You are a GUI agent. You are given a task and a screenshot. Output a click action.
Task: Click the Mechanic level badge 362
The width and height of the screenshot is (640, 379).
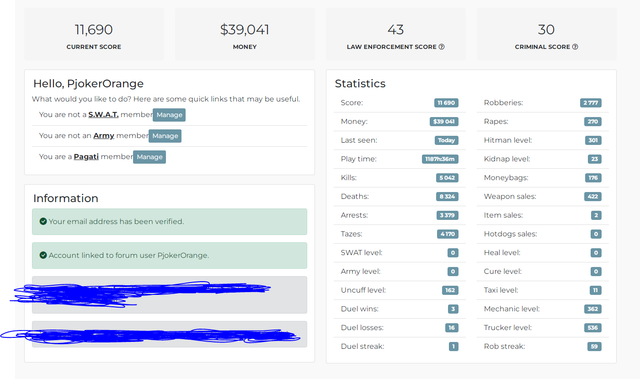click(593, 309)
